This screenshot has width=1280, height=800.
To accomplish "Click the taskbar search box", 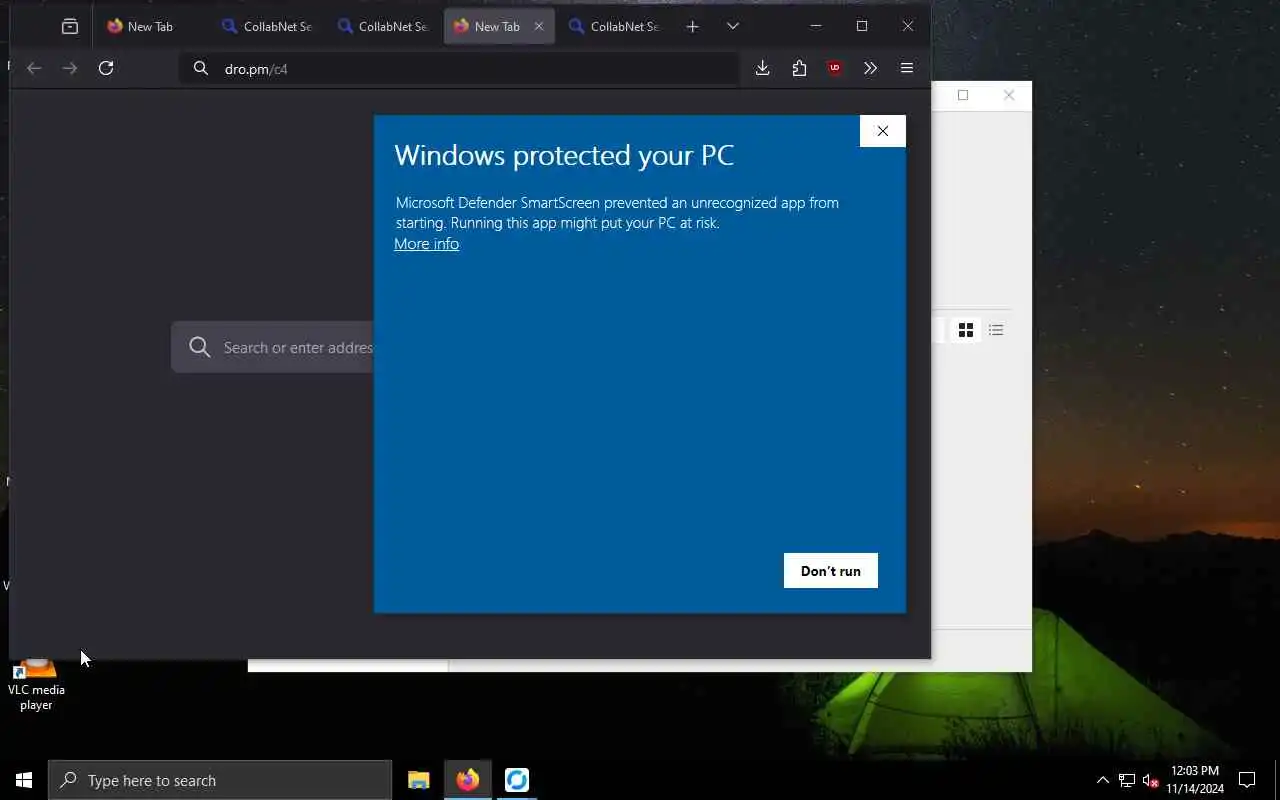I will pyautogui.click(x=220, y=780).
